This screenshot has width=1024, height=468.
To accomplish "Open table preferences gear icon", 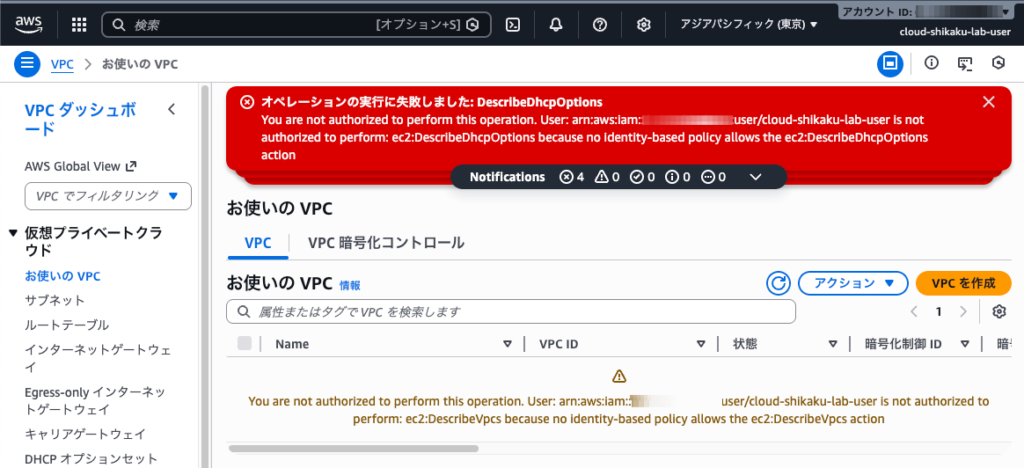I will [x=999, y=312].
